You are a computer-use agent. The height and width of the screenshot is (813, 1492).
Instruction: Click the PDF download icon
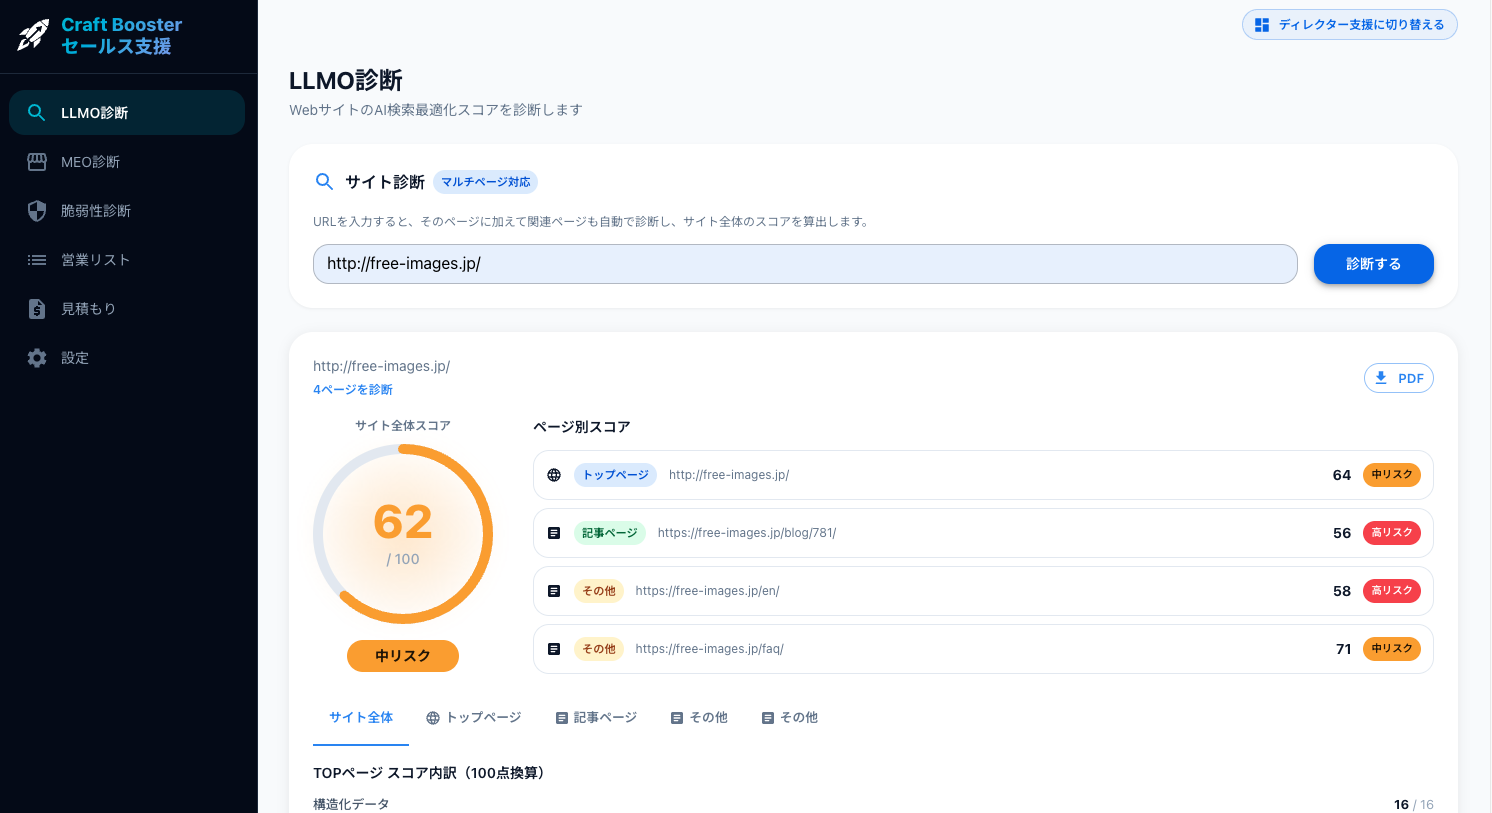[1385, 378]
